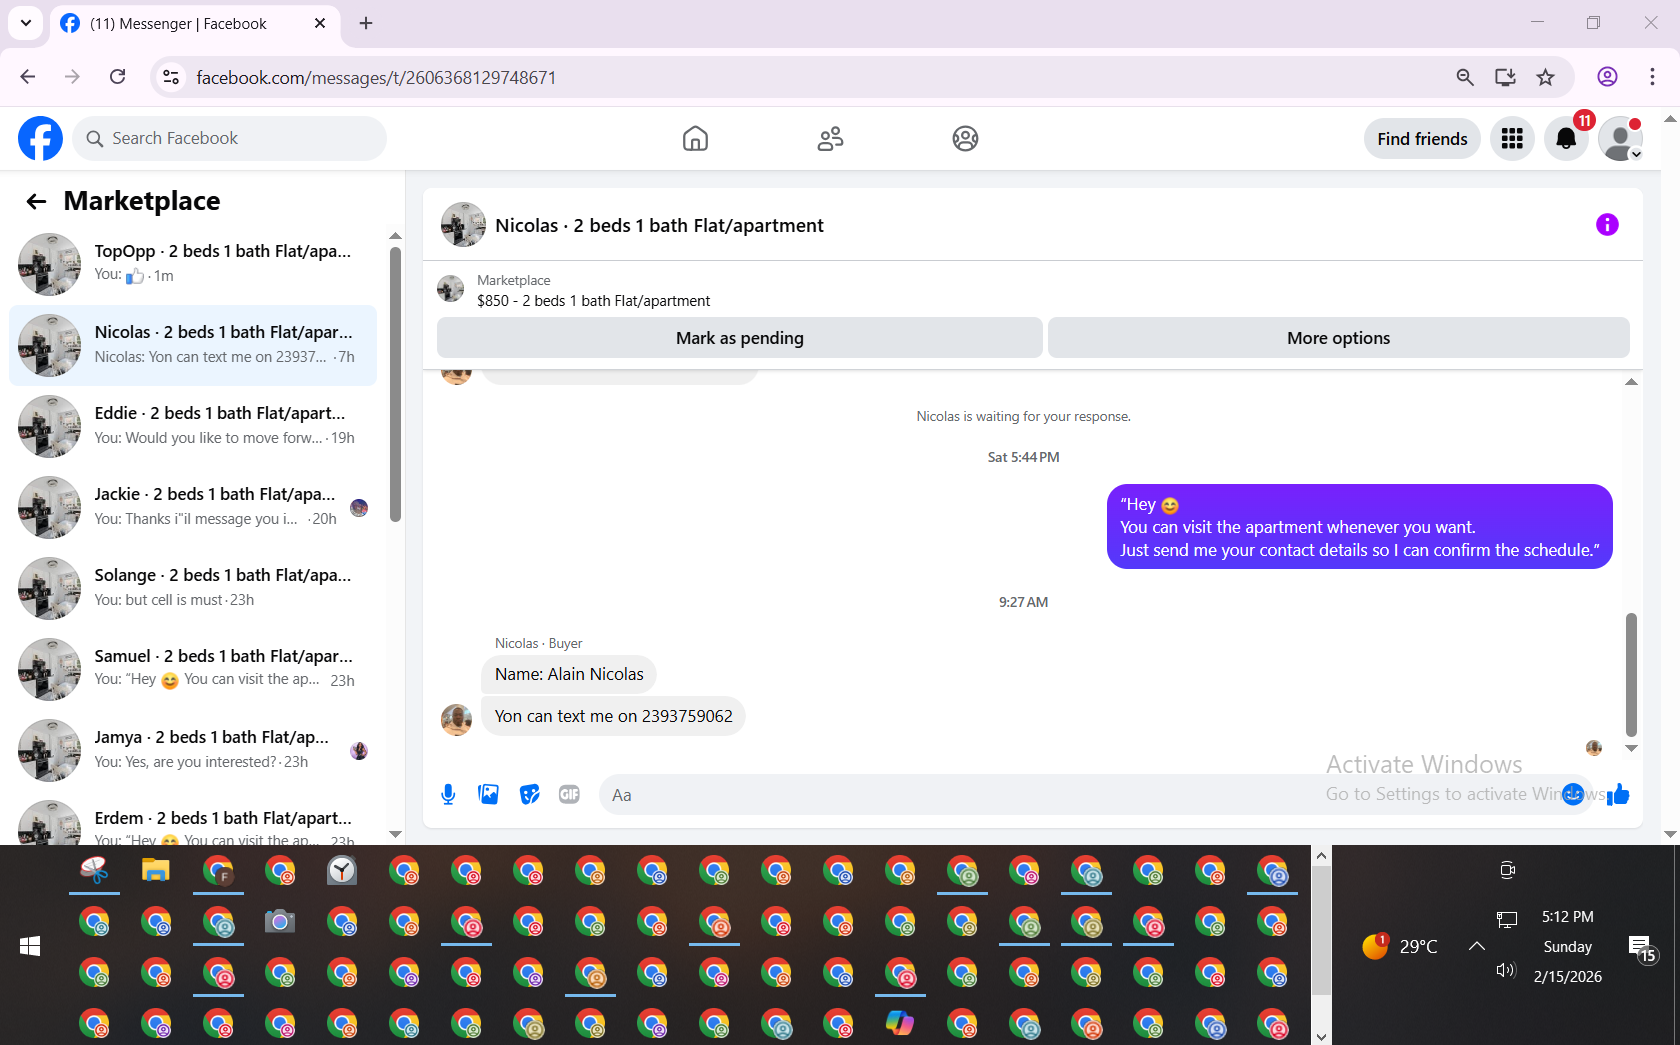
Task: Go to the Home feed icon
Action: (x=695, y=138)
